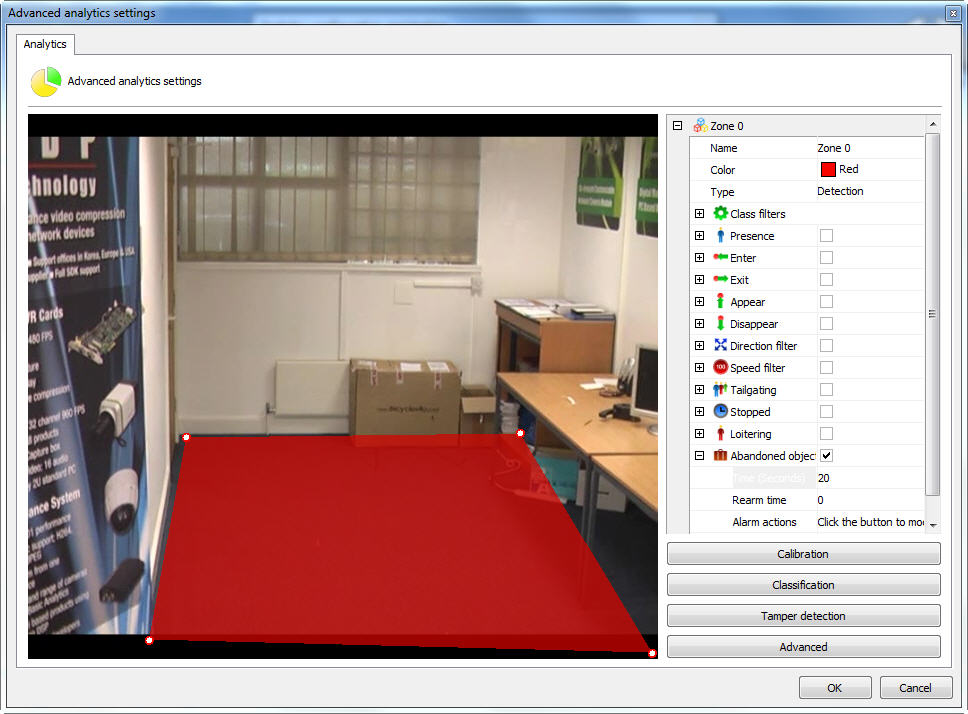The width and height of the screenshot is (968, 714).
Task: Click the Time value 20 field
Action: (x=870, y=478)
